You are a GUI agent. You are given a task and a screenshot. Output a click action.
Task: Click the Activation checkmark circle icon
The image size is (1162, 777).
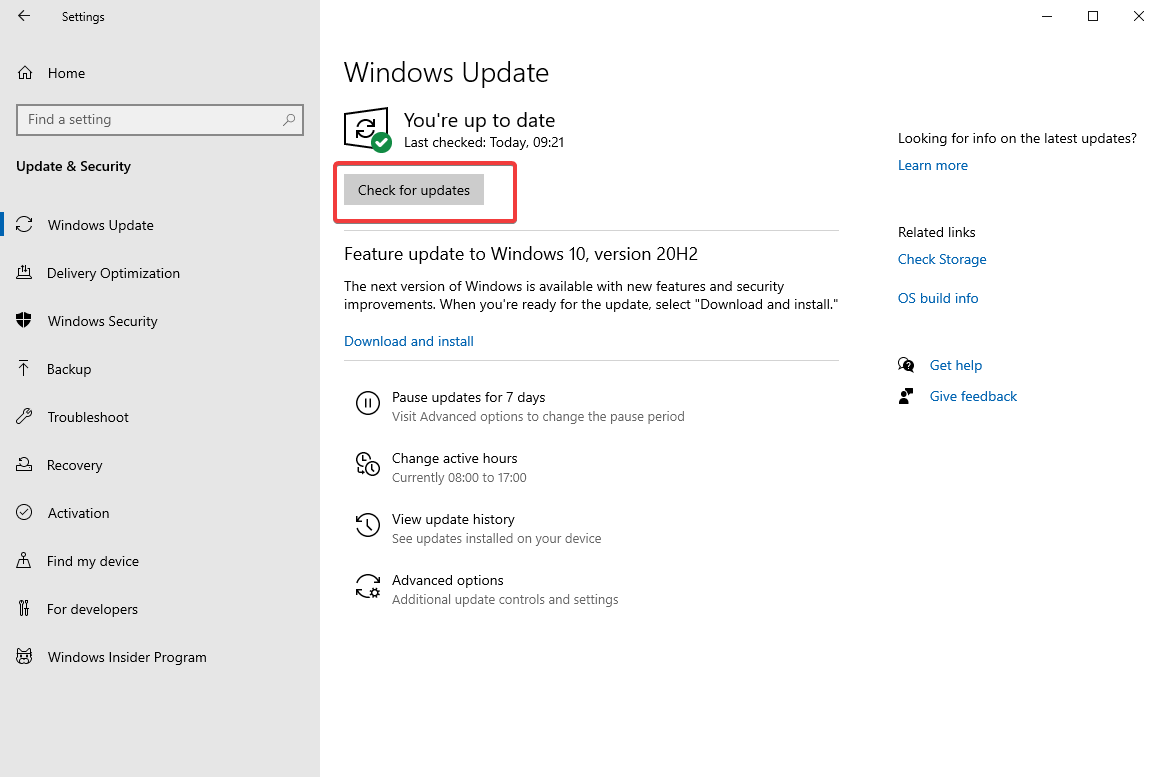24,512
